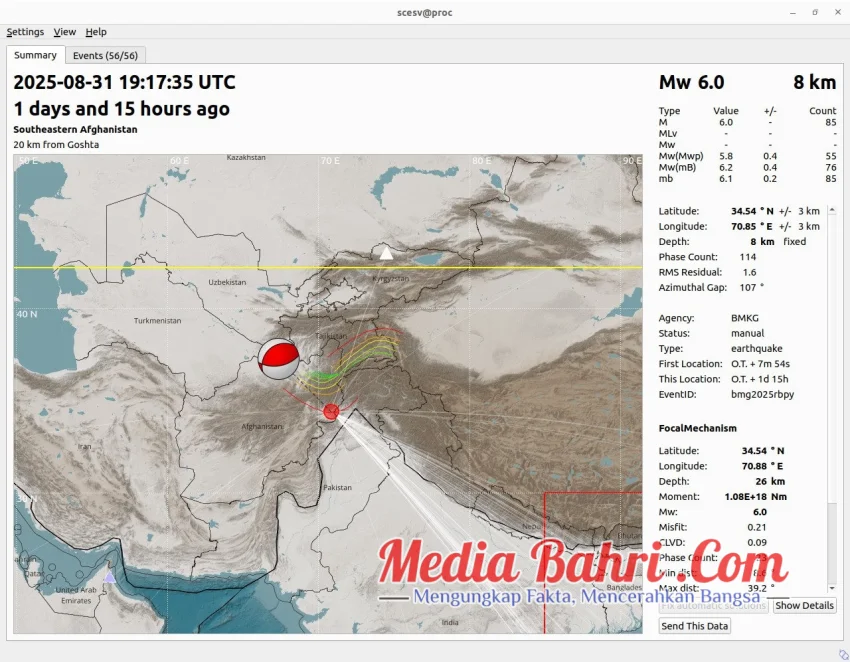Click the bottom-right status corner icon
The height and width of the screenshot is (662, 850).
click(x=843, y=655)
